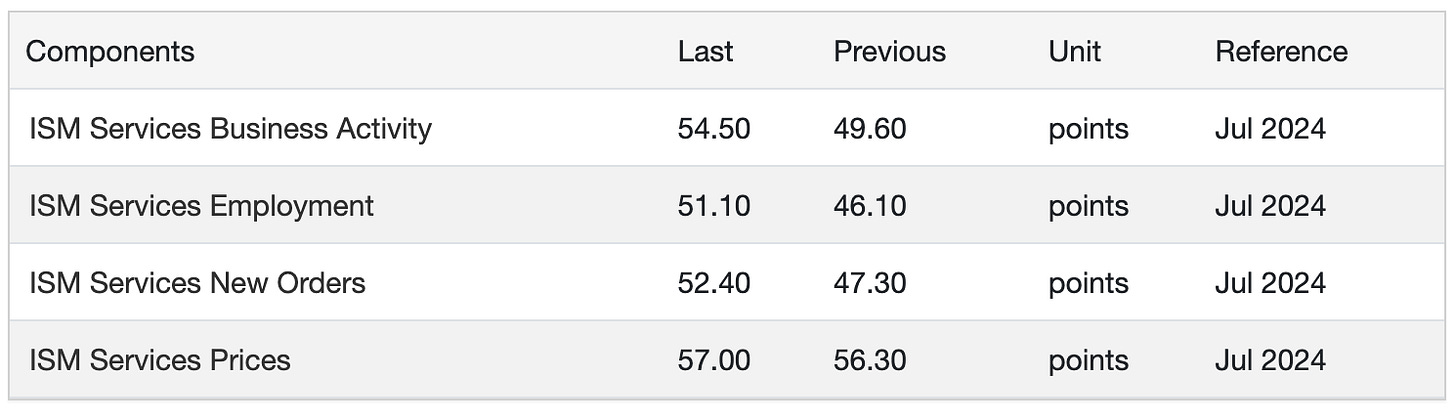1456x412 pixels.
Task: Click the Unit column header
Action: [1075, 51]
